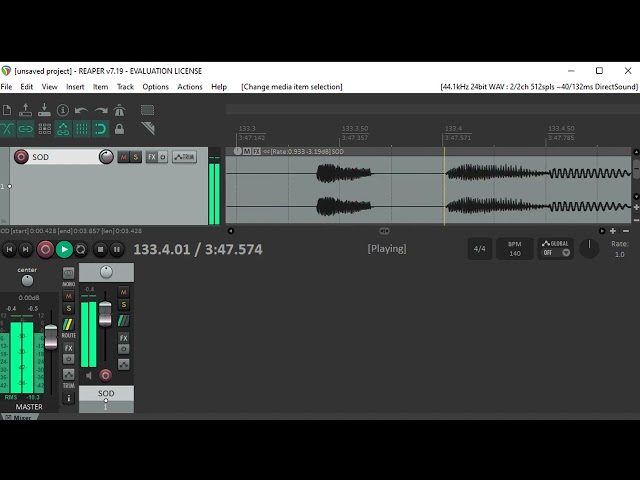The height and width of the screenshot is (480, 640).
Task: Click the transport Stop button
Action: [x=100, y=249]
